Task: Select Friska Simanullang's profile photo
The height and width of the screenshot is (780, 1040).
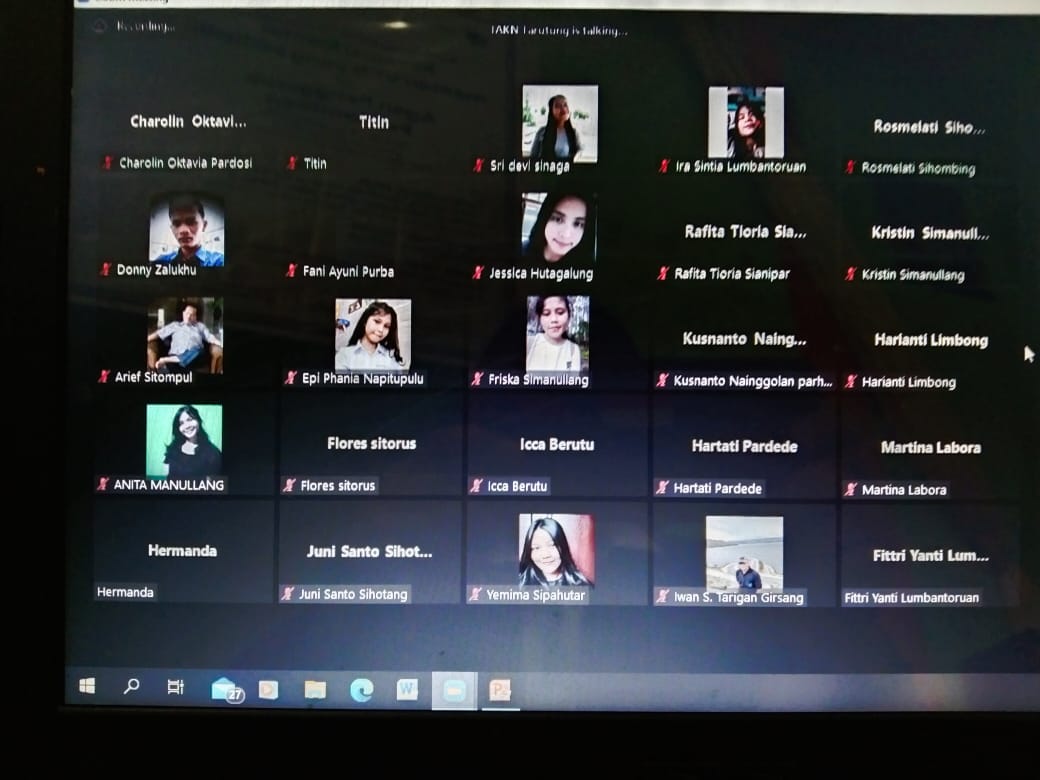Action: tap(558, 334)
